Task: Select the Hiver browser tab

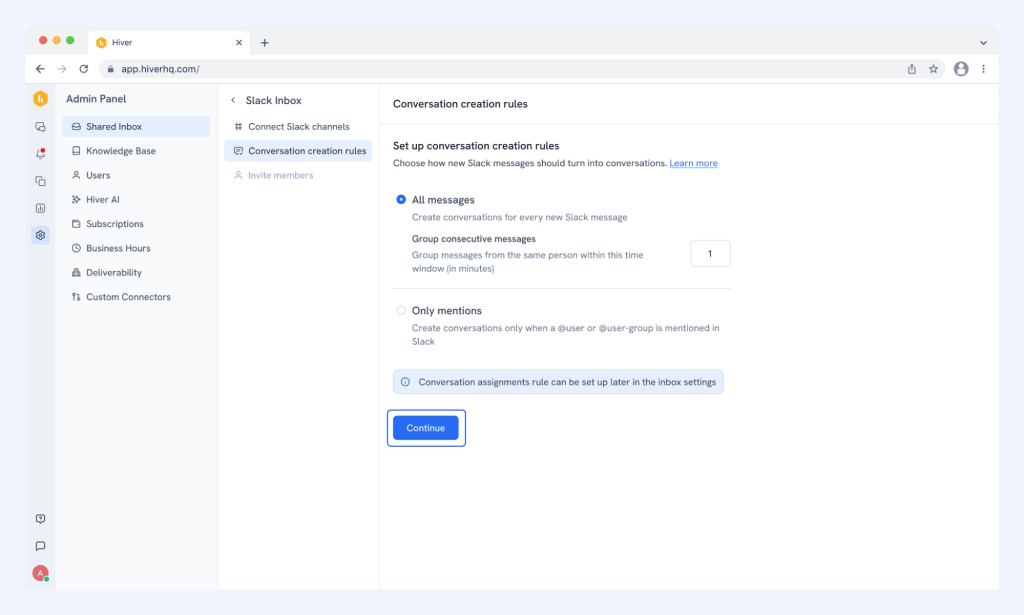Action: coord(168,42)
